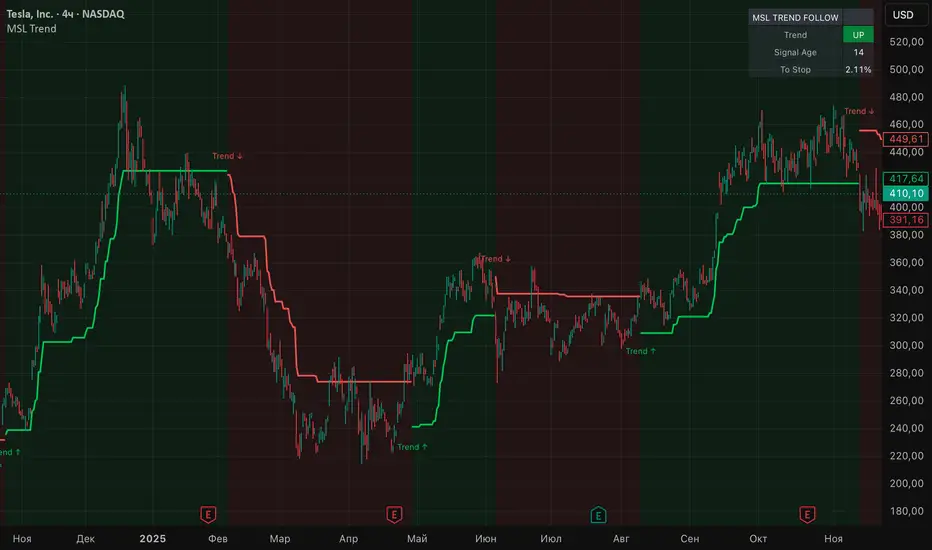Click the Май label on time axis

point(417,539)
